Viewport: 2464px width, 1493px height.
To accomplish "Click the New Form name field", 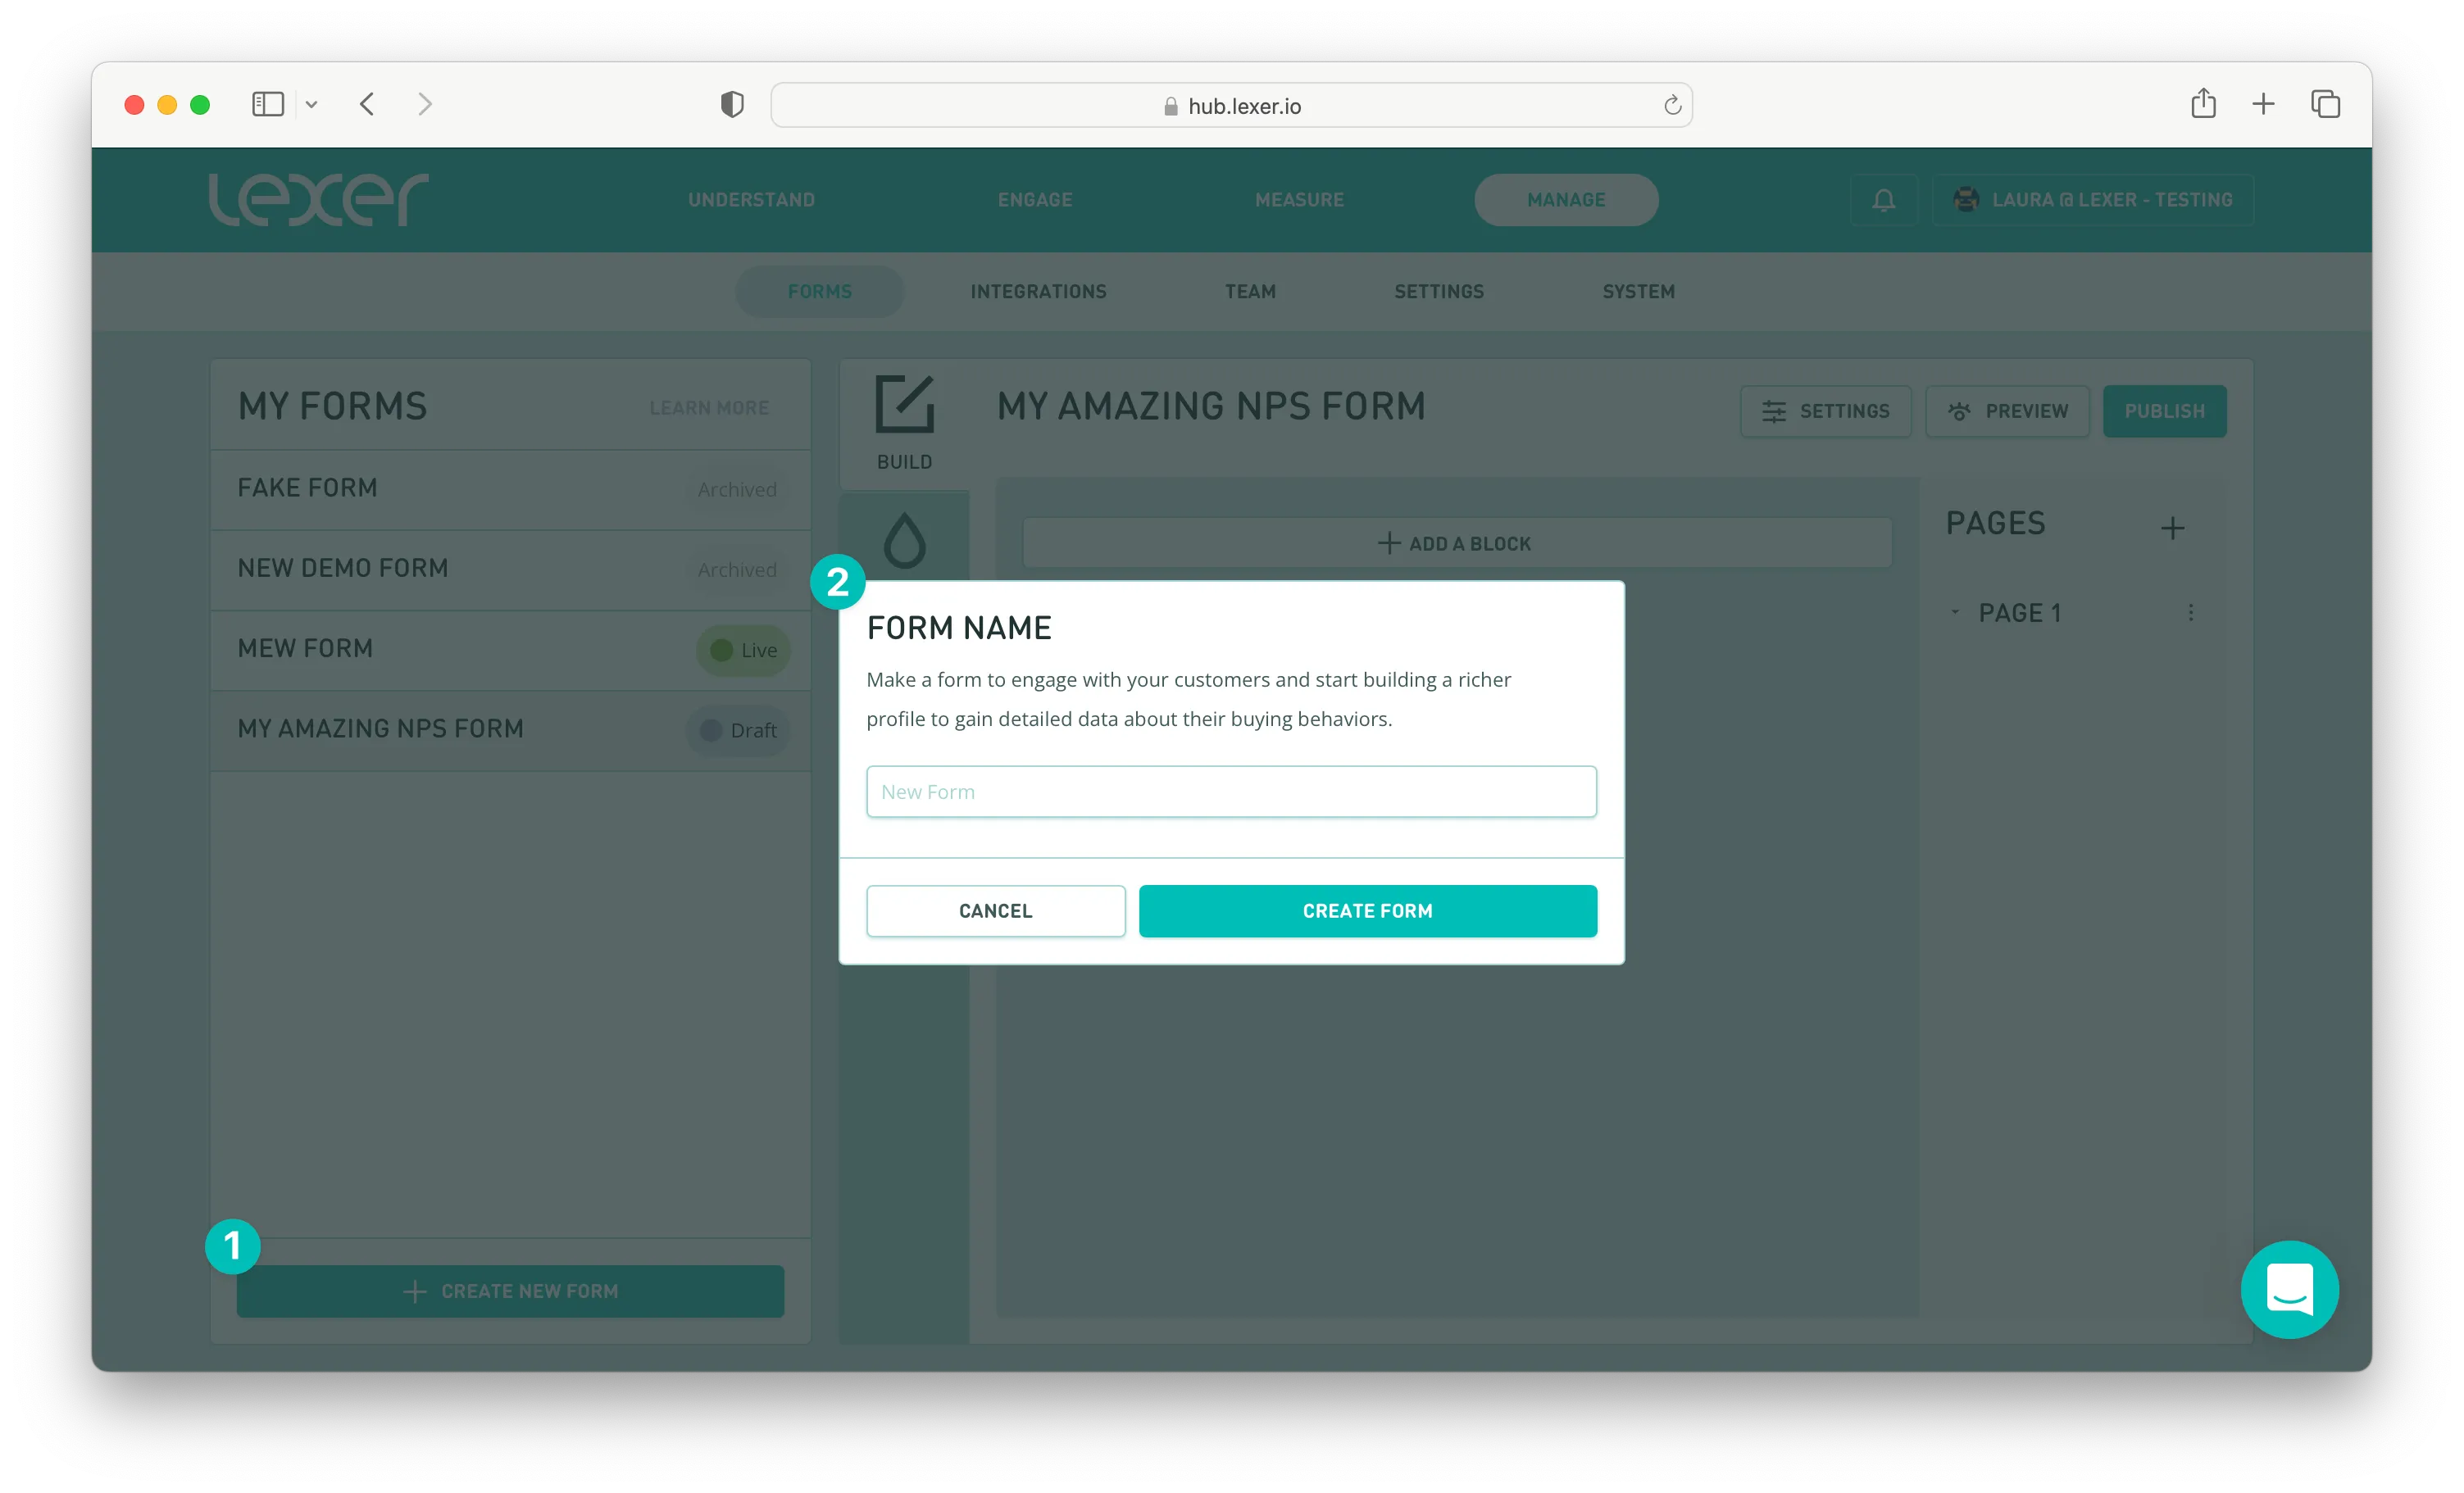I will tap(1231, 792).
